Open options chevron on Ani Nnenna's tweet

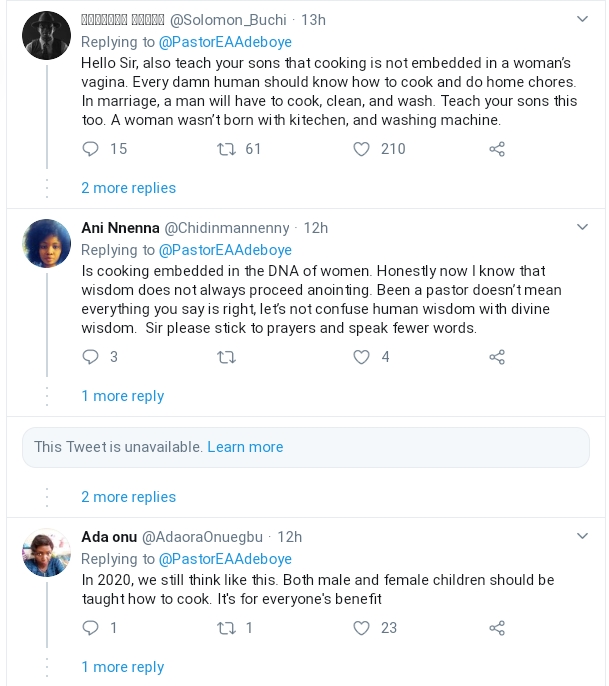point(583,228)
